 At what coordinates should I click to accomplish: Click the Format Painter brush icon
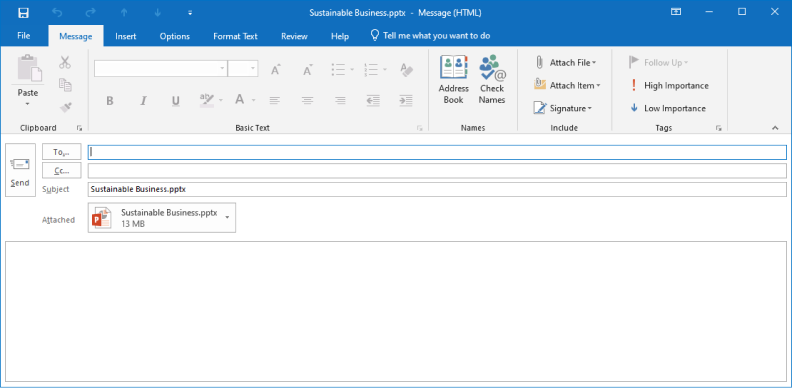click(x=65, y=107)
